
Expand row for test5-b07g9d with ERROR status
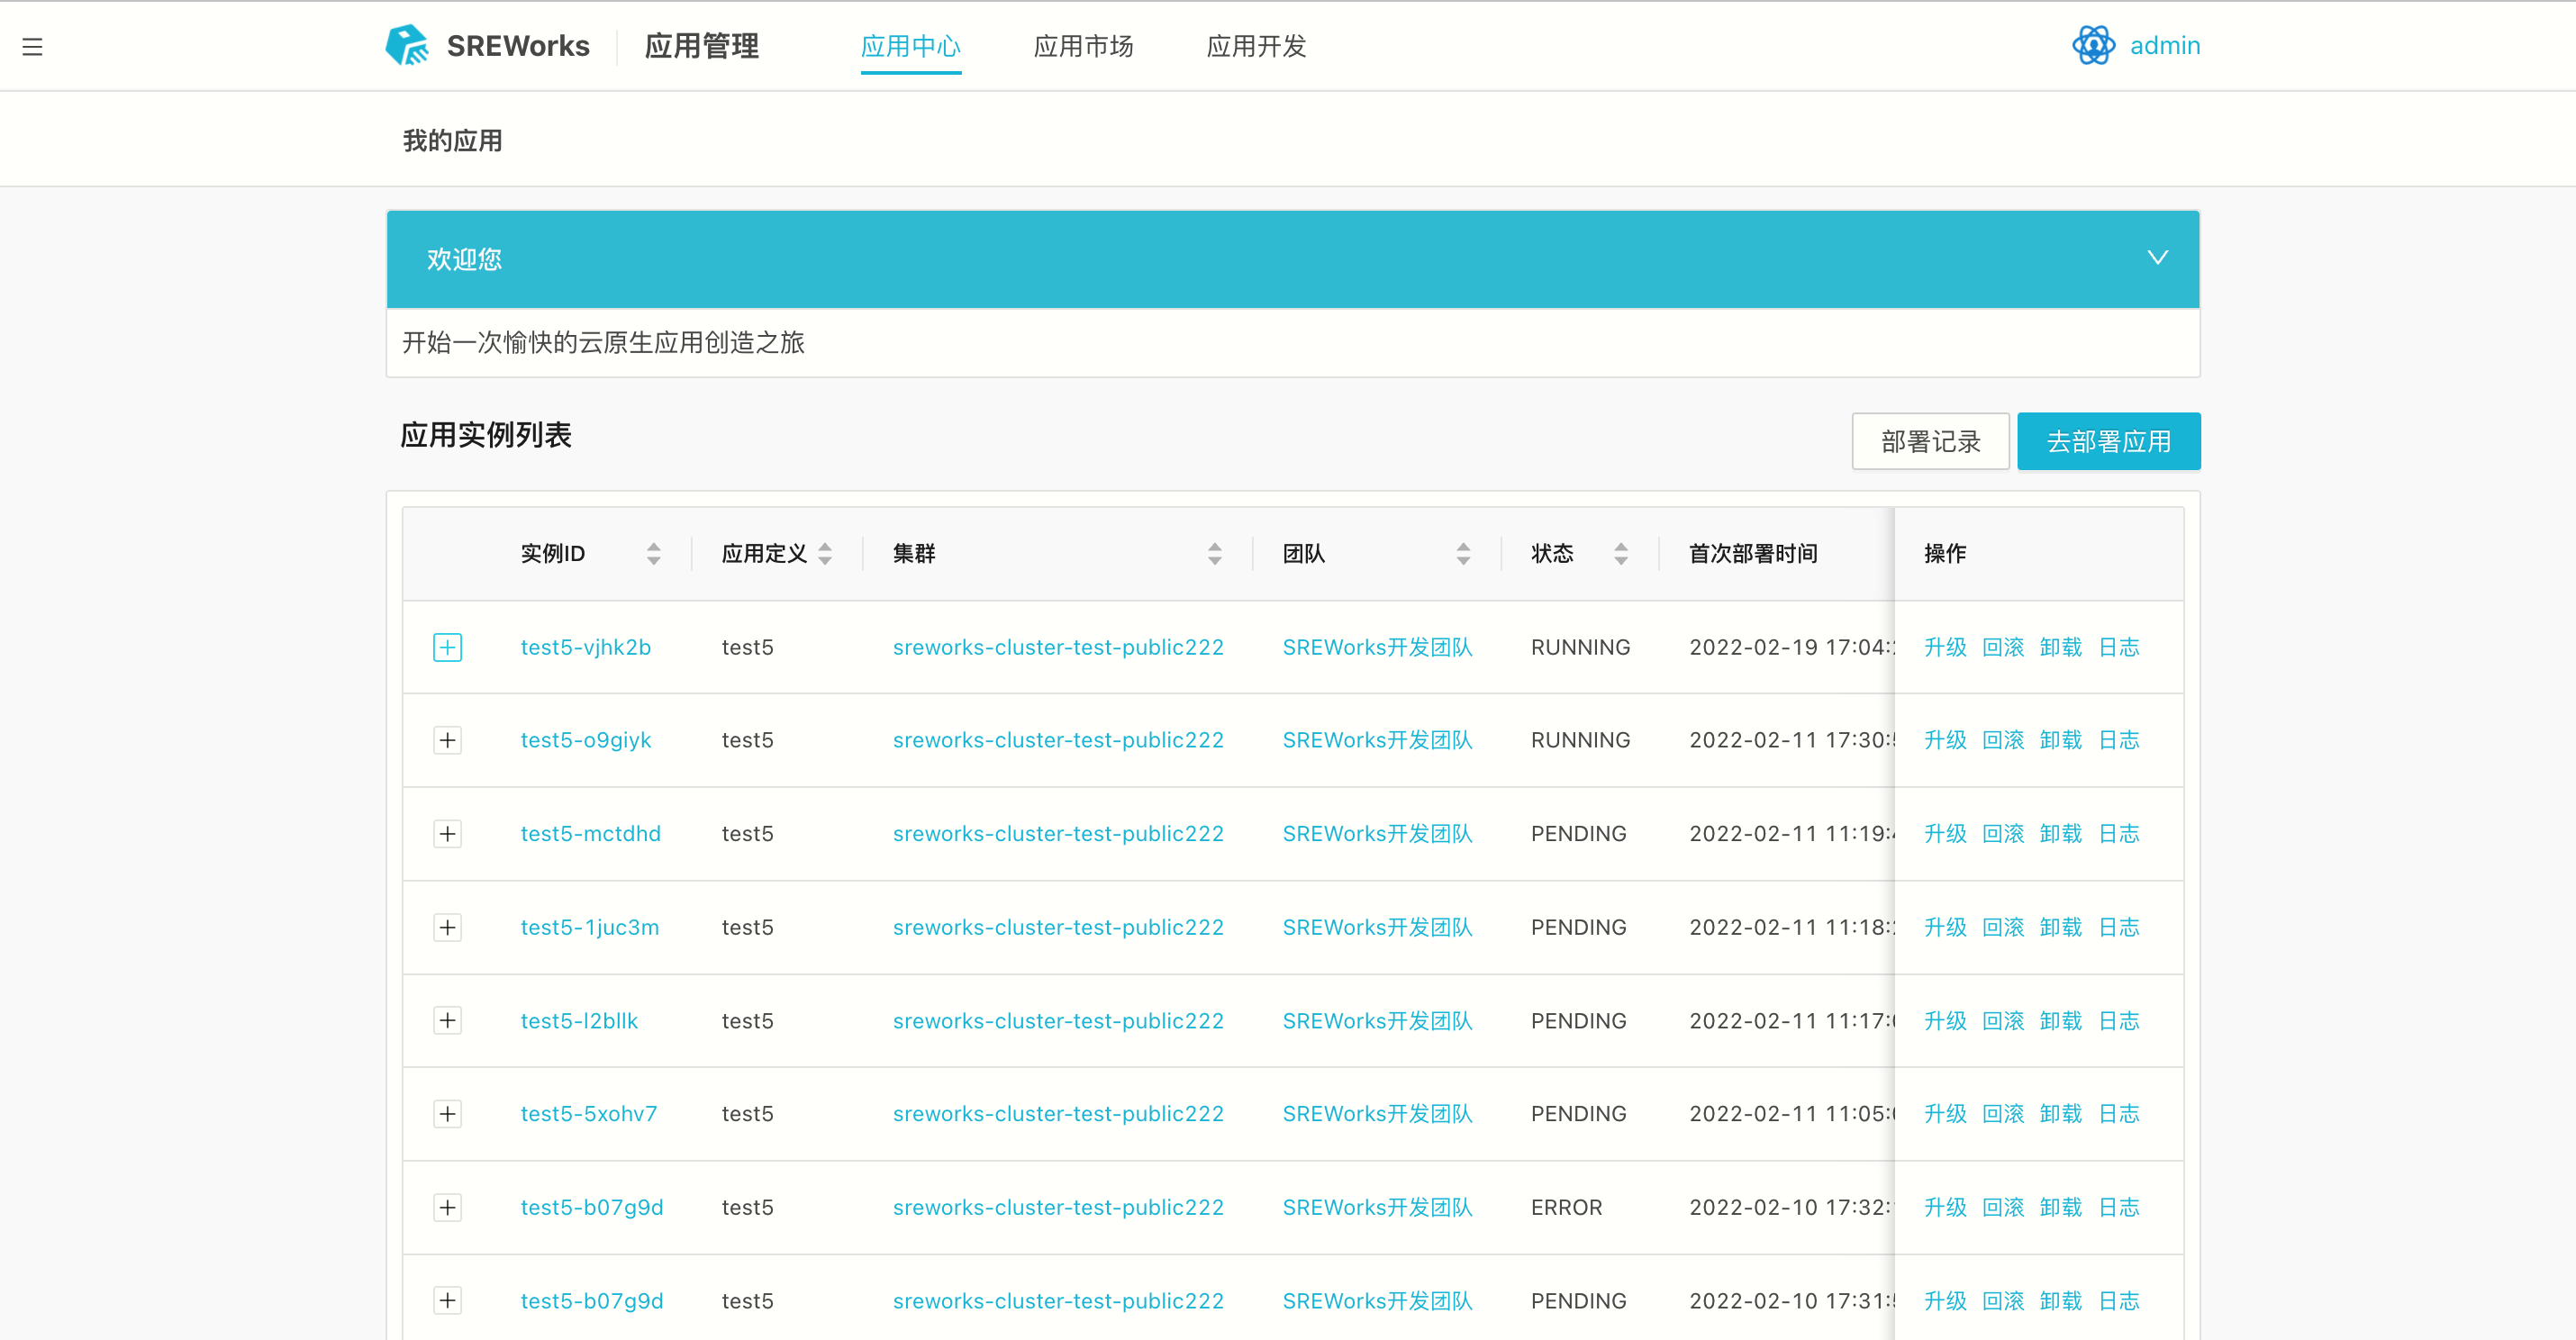coord(447,1207)
